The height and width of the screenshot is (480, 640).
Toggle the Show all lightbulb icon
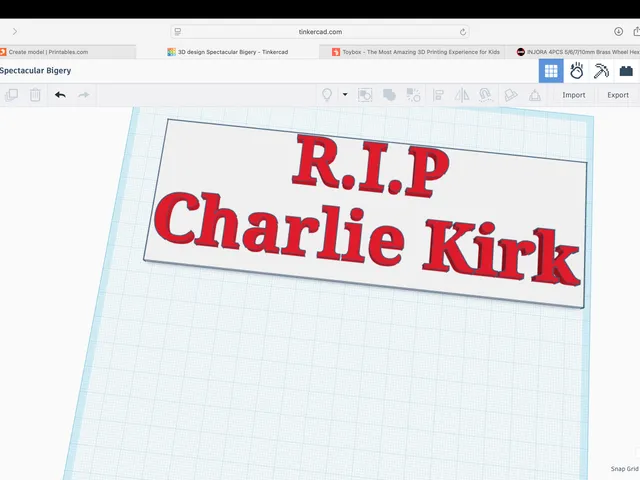pos(327,95)
